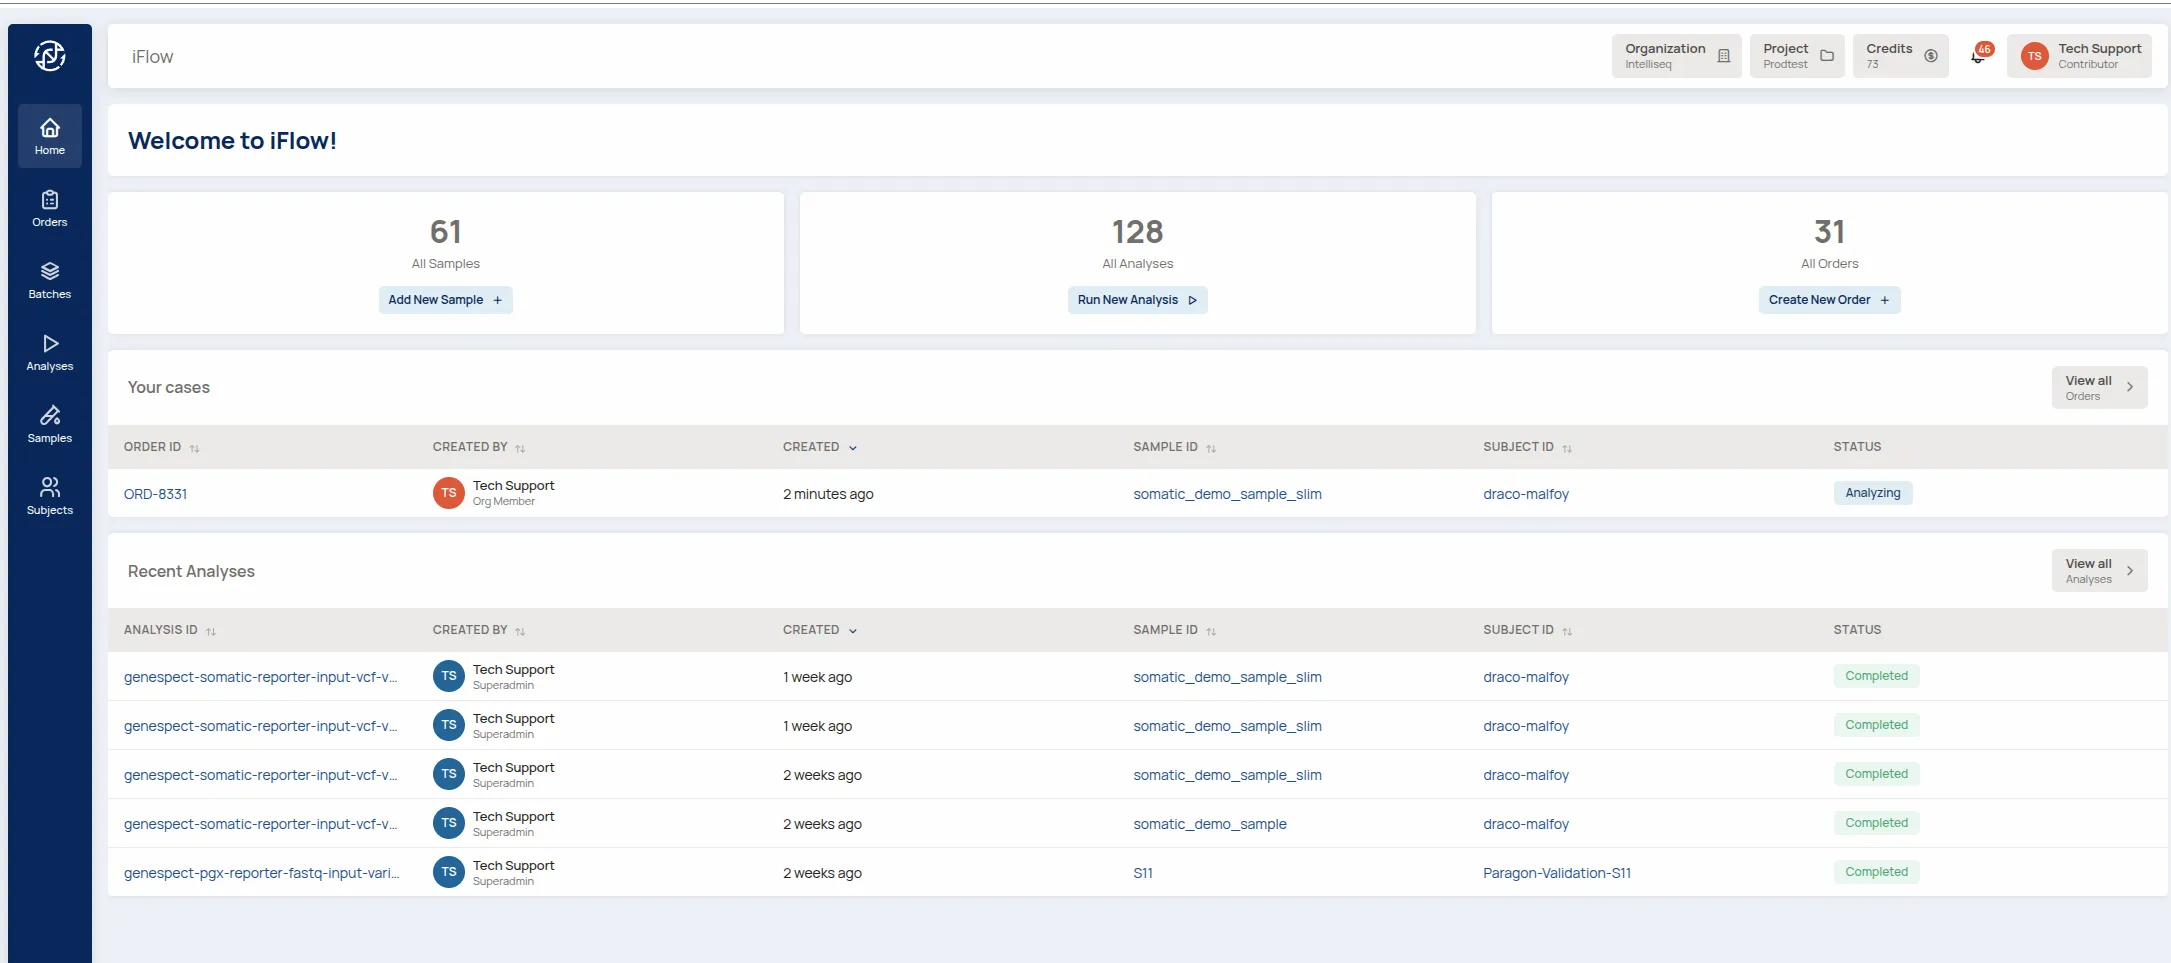Sort Your cases by Subject ID

pos(1527,447)
